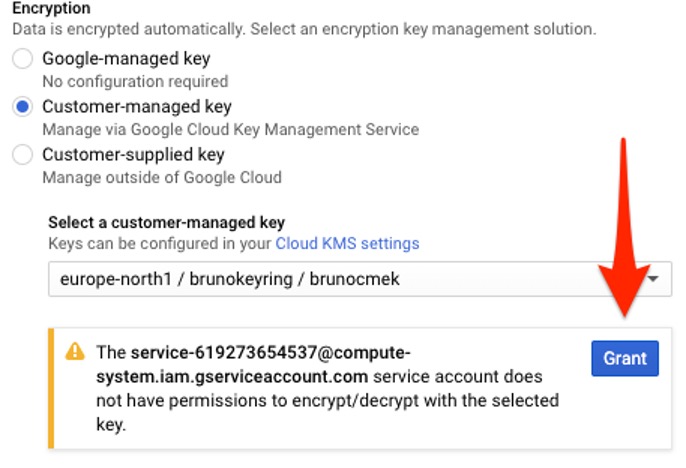686x468 pixels.
Task: Click the "Customer-supplied key" label text
Action: 133,155
